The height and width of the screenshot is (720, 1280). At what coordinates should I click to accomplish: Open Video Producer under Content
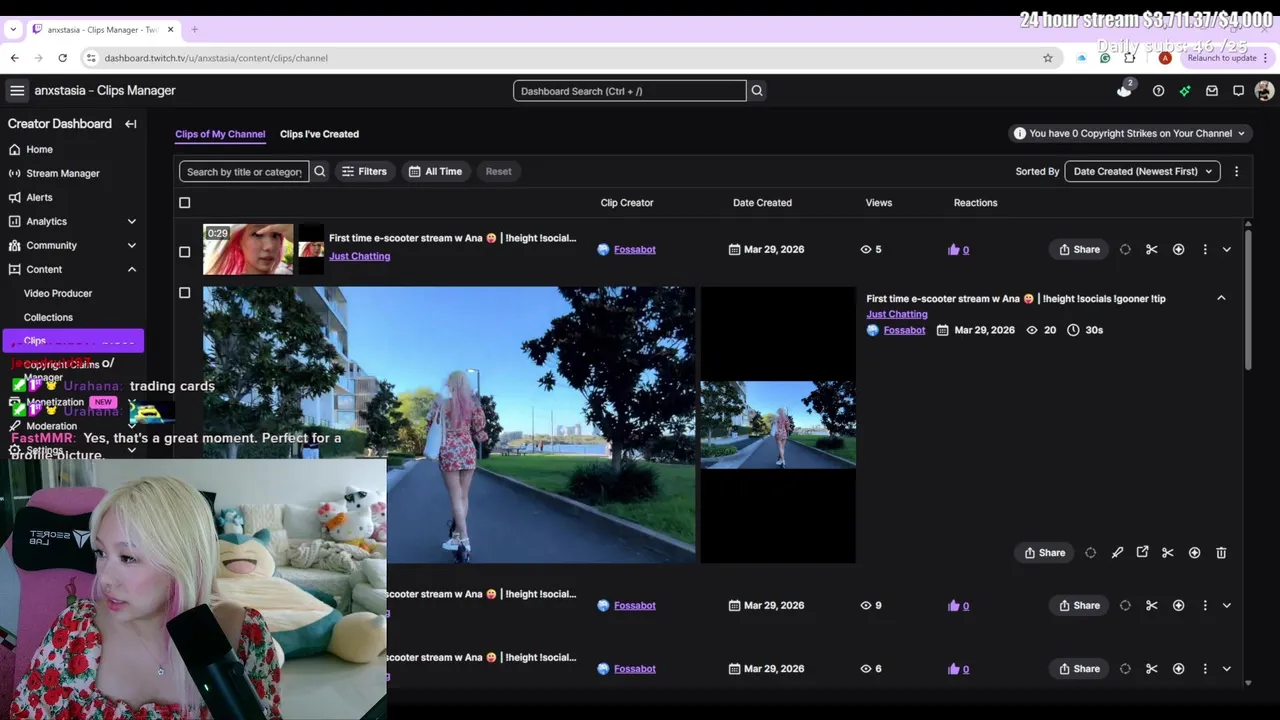(58, 293)
